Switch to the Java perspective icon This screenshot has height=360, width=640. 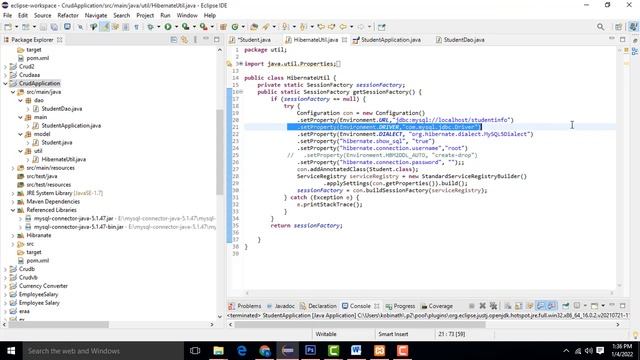pyautogui.click(x=633, y=27)
